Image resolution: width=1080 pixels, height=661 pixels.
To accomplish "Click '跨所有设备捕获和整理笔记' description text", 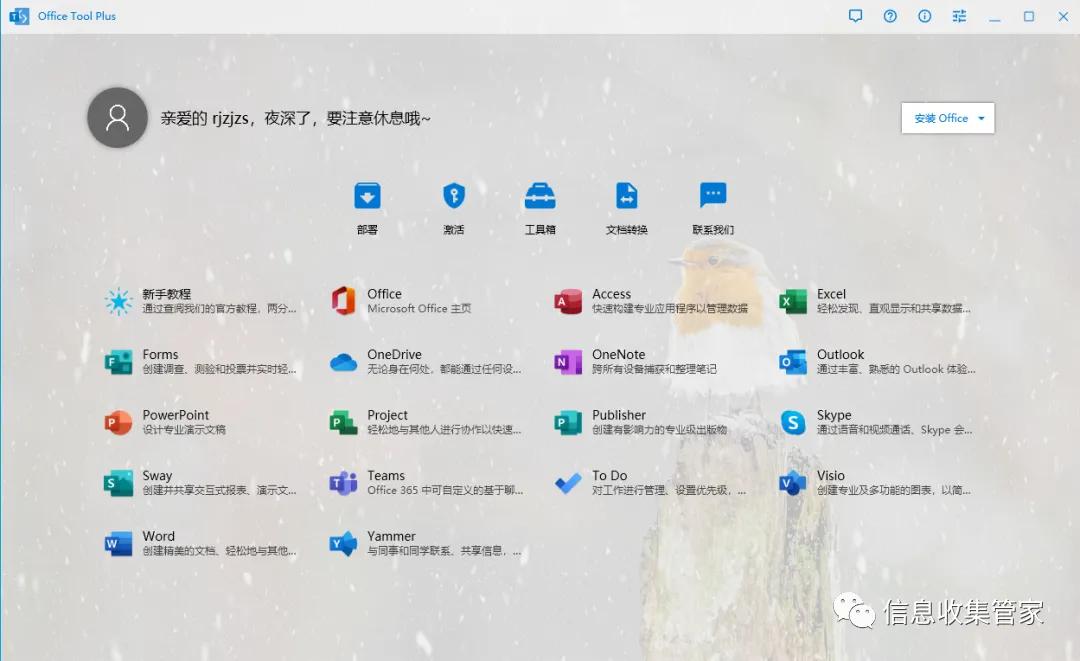I will coord(654,369).
